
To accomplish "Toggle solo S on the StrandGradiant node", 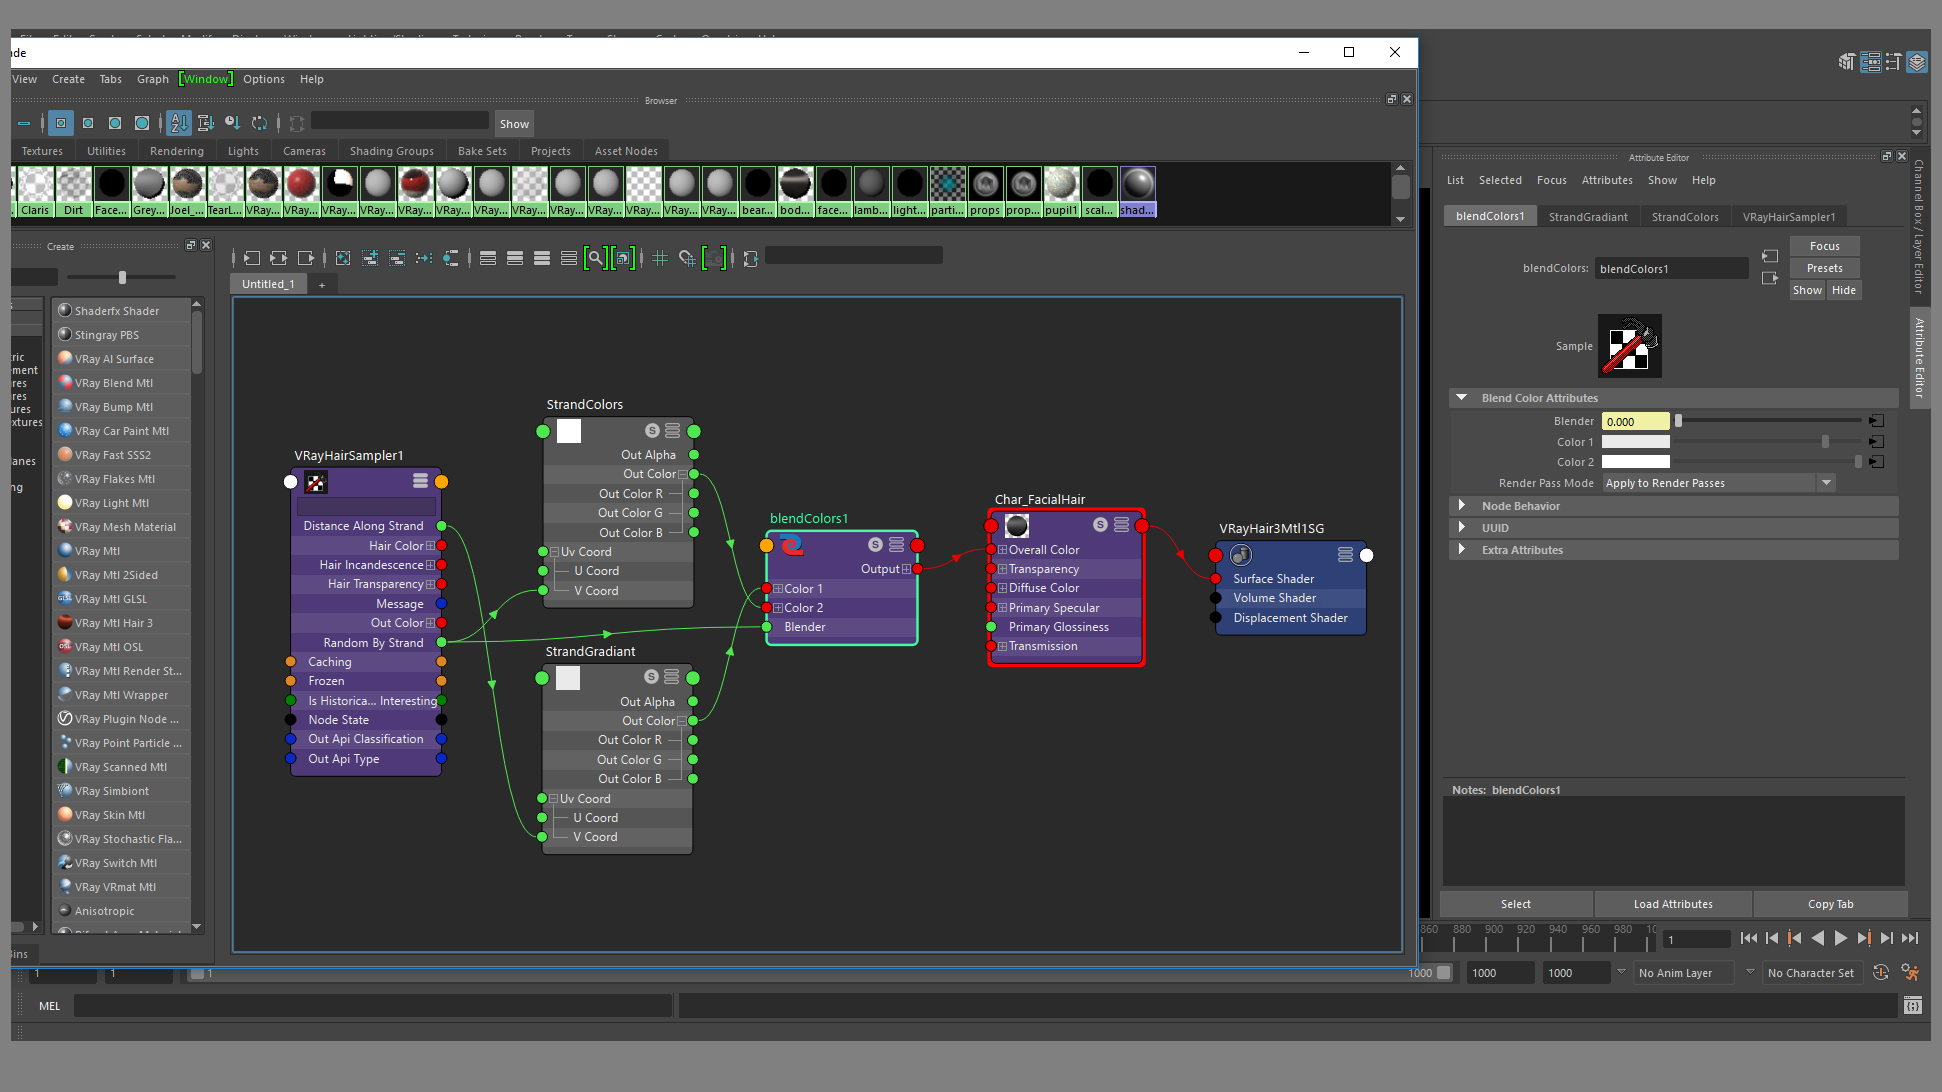I will point(651,677).
